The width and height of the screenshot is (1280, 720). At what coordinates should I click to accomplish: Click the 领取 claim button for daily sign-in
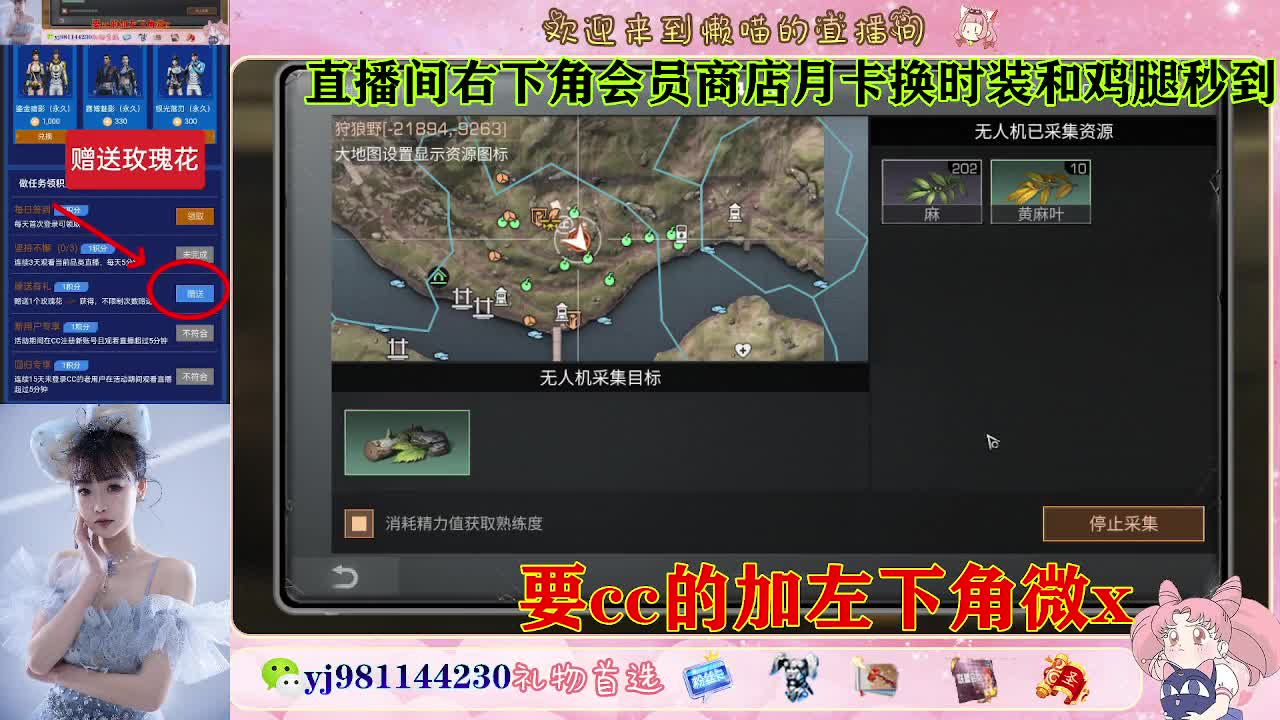click(x=196, y=216)
